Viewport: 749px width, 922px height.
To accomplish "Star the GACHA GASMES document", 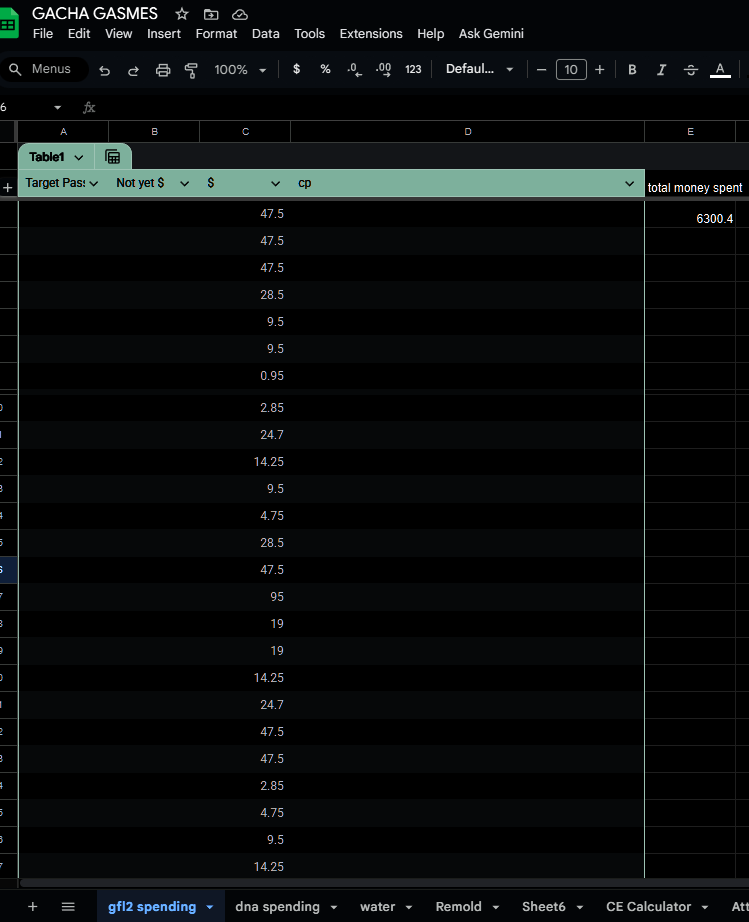I will click(182, 14).
